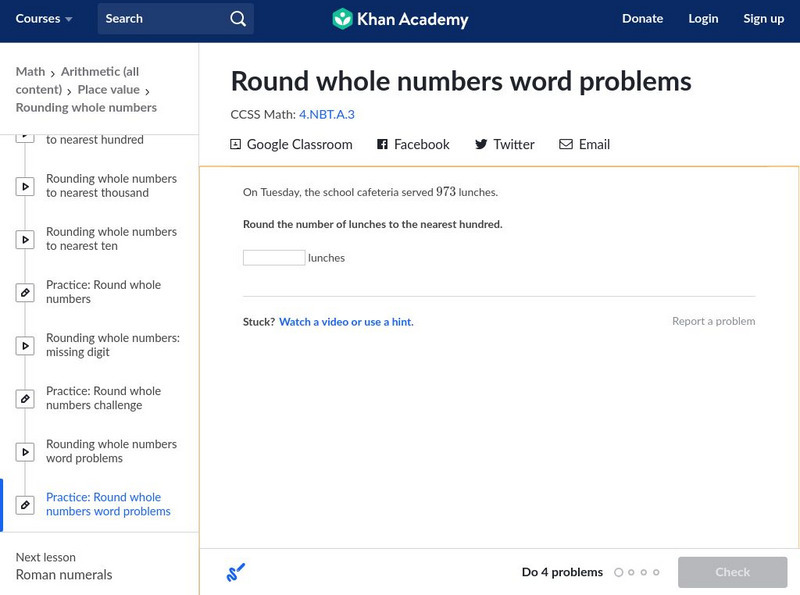Open the 4.NBT.A.3 standard link
This screenshot has height=595, width=800.
[327, 114]
